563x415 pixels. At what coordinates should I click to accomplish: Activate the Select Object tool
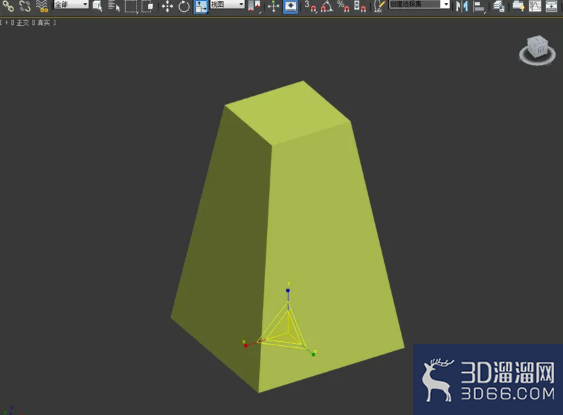[97, 6]
